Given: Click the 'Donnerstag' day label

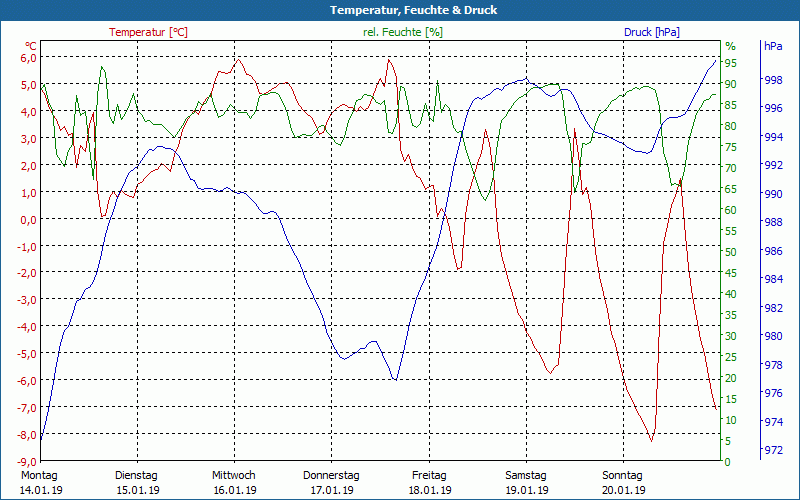Looking at the screenshot, I should [331, 475].
